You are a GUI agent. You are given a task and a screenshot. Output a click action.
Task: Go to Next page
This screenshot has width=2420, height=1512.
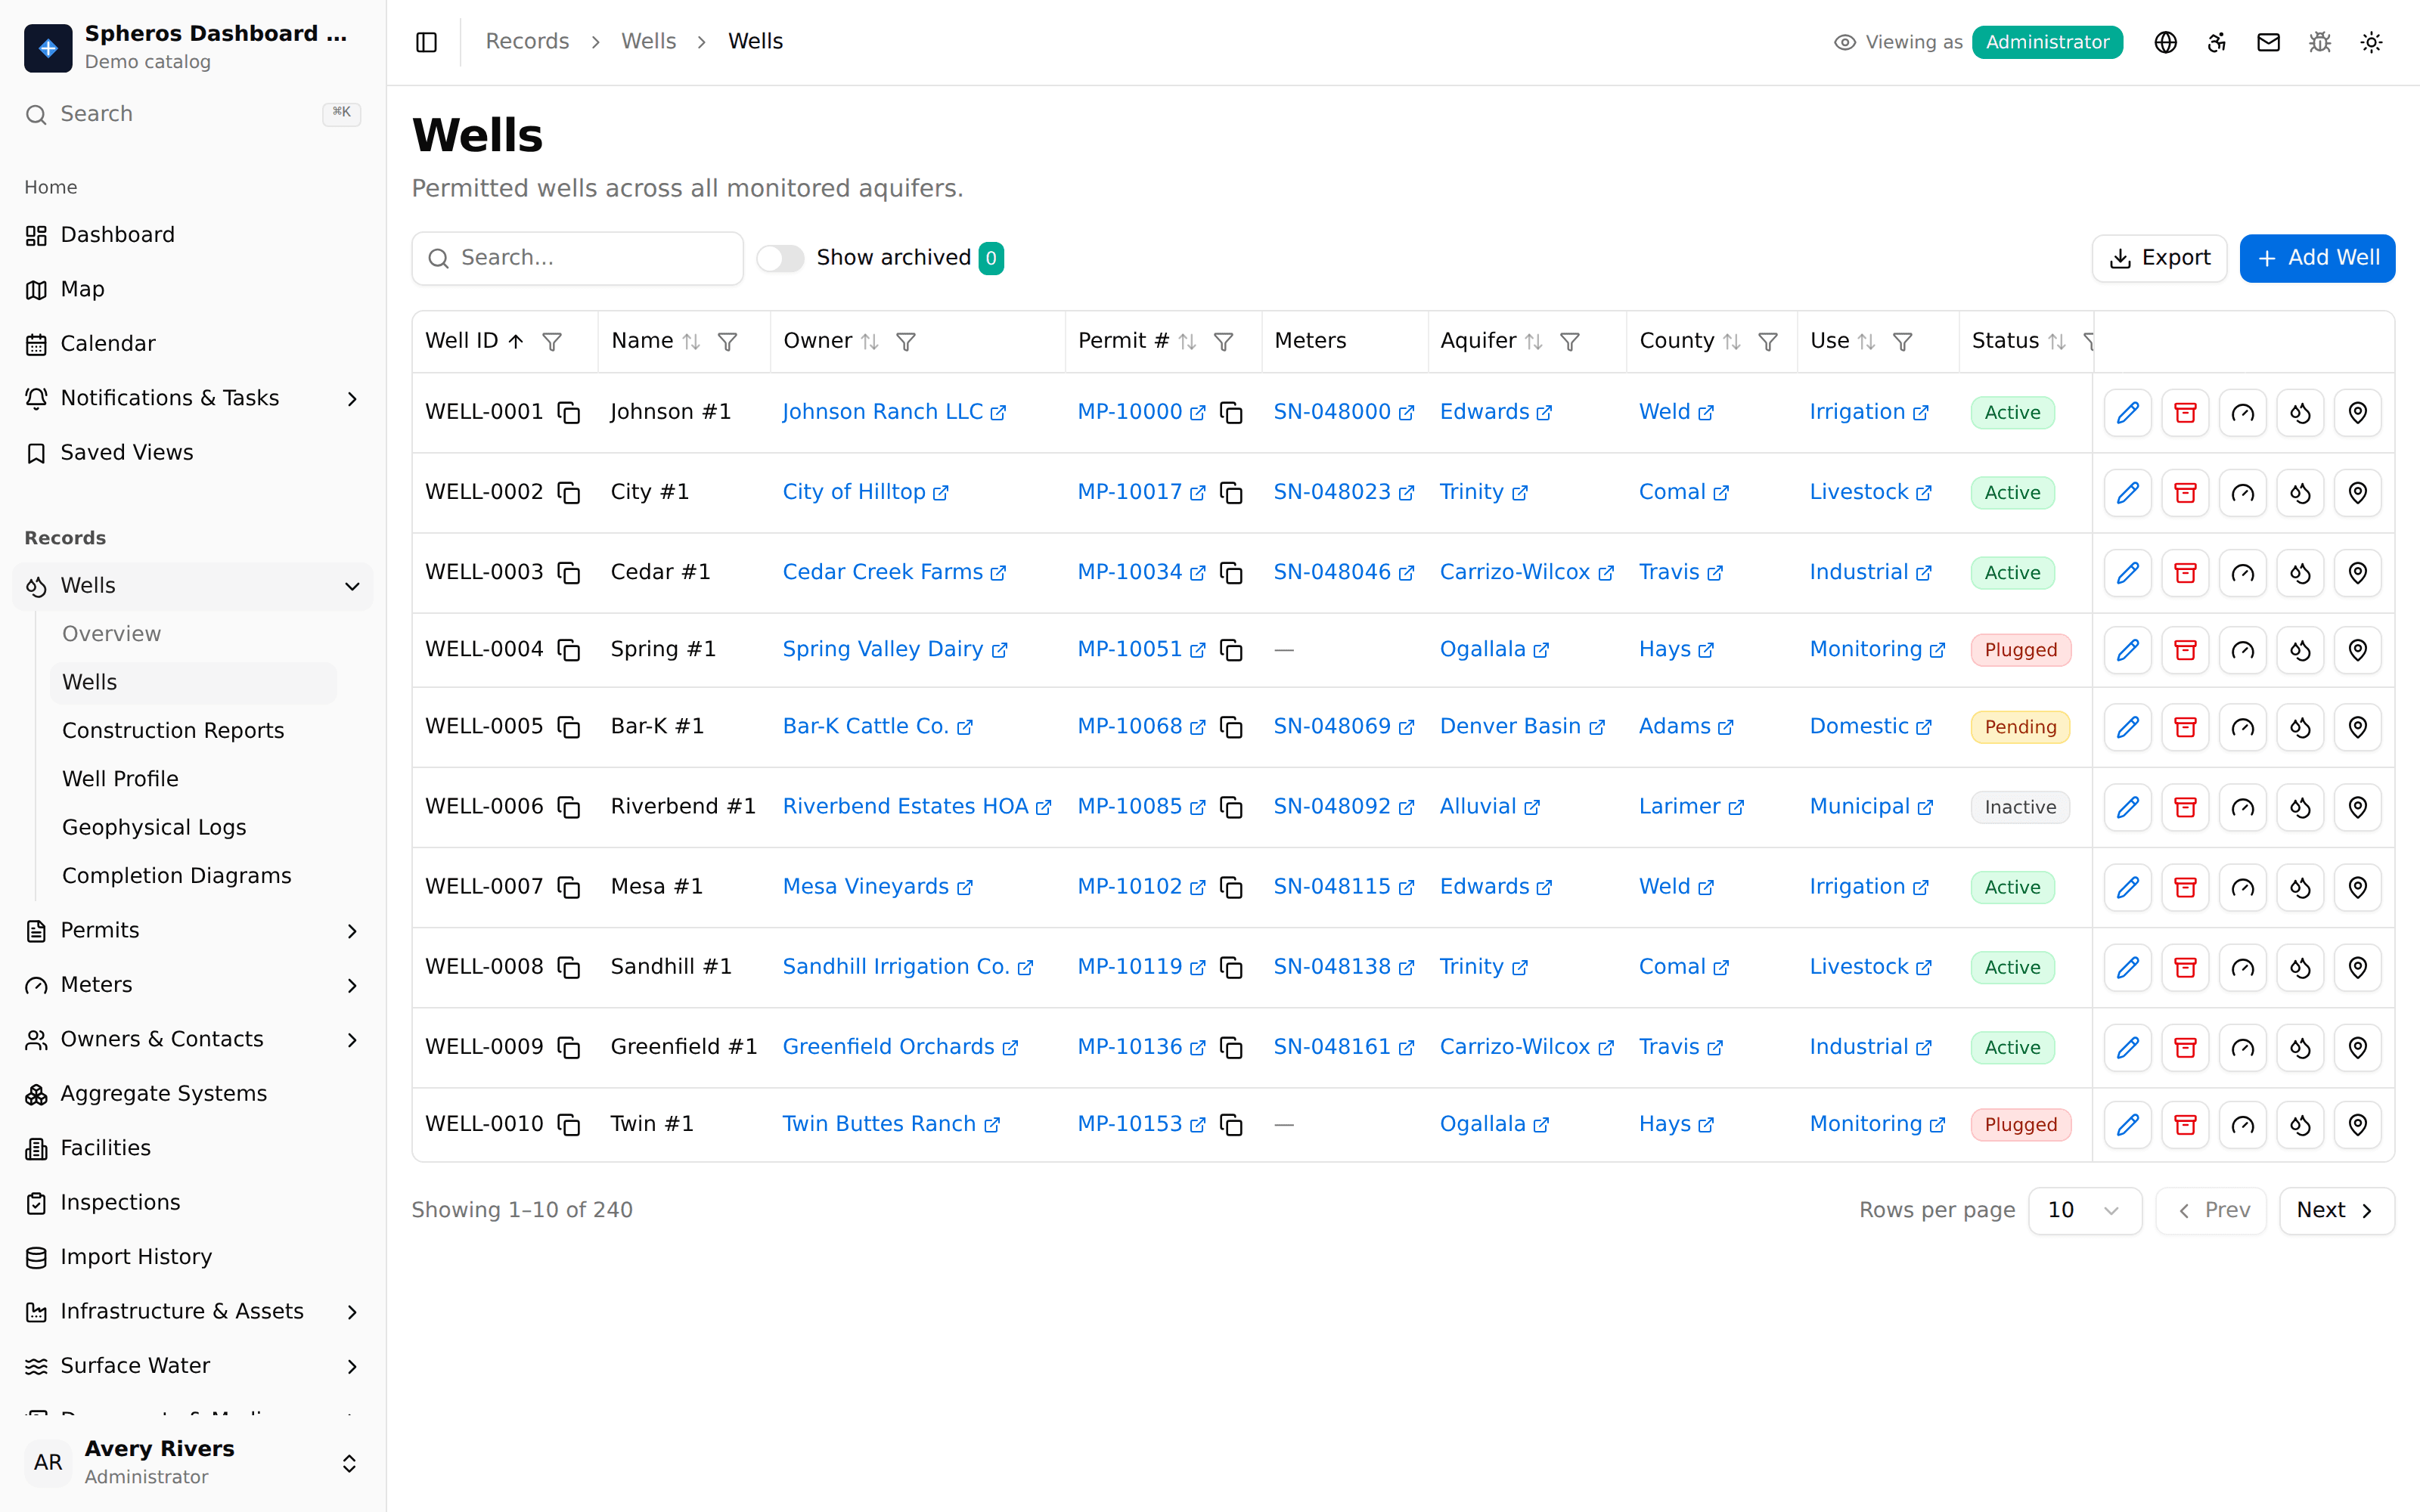(x=2336, y=1210)
